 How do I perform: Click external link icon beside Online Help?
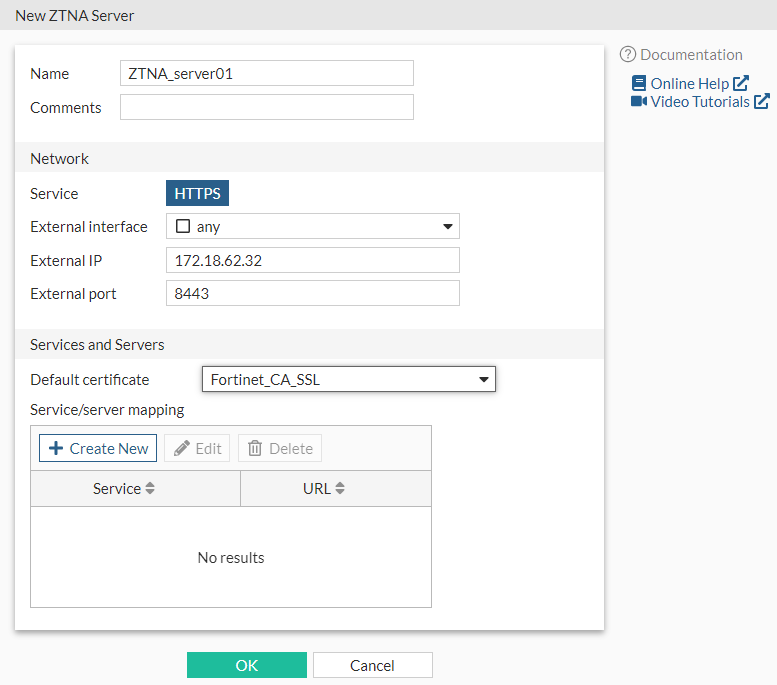tap(741, 84)
